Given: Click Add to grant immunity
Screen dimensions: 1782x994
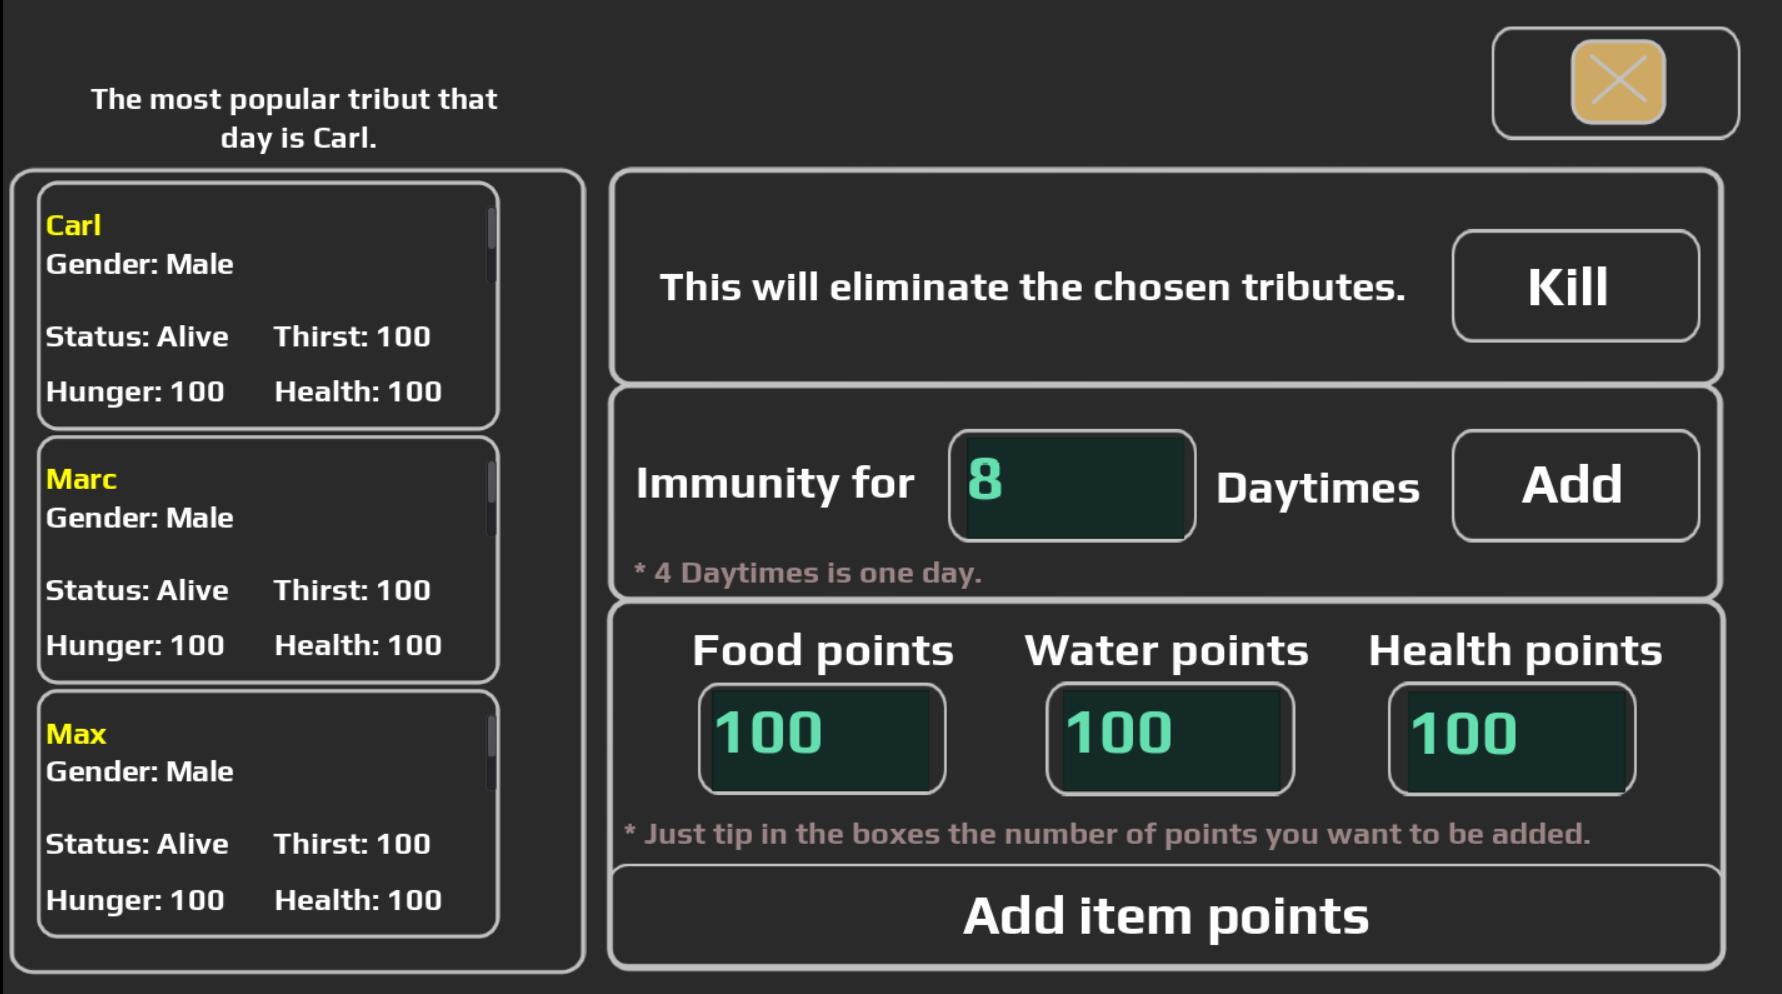Looking at the screenshot, I should point(1574,486).
